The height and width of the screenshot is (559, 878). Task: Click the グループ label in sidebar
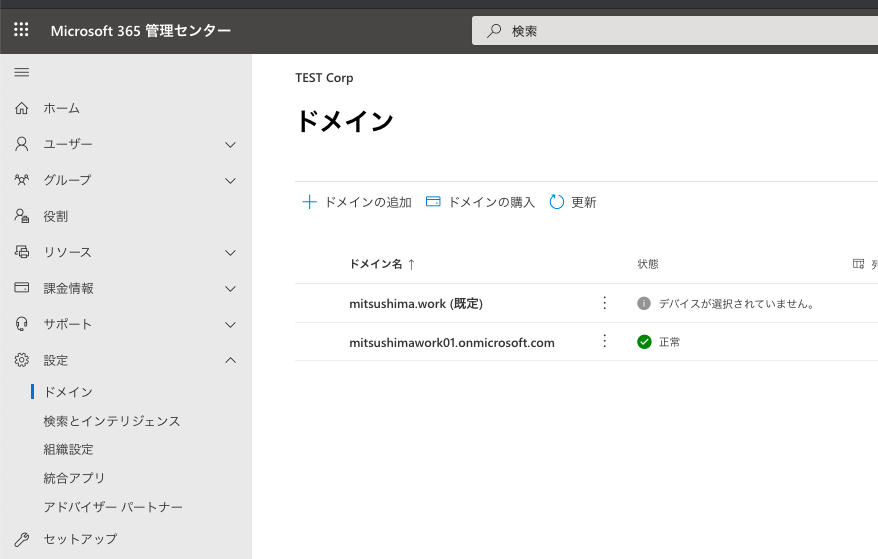(x=67, y=180)
